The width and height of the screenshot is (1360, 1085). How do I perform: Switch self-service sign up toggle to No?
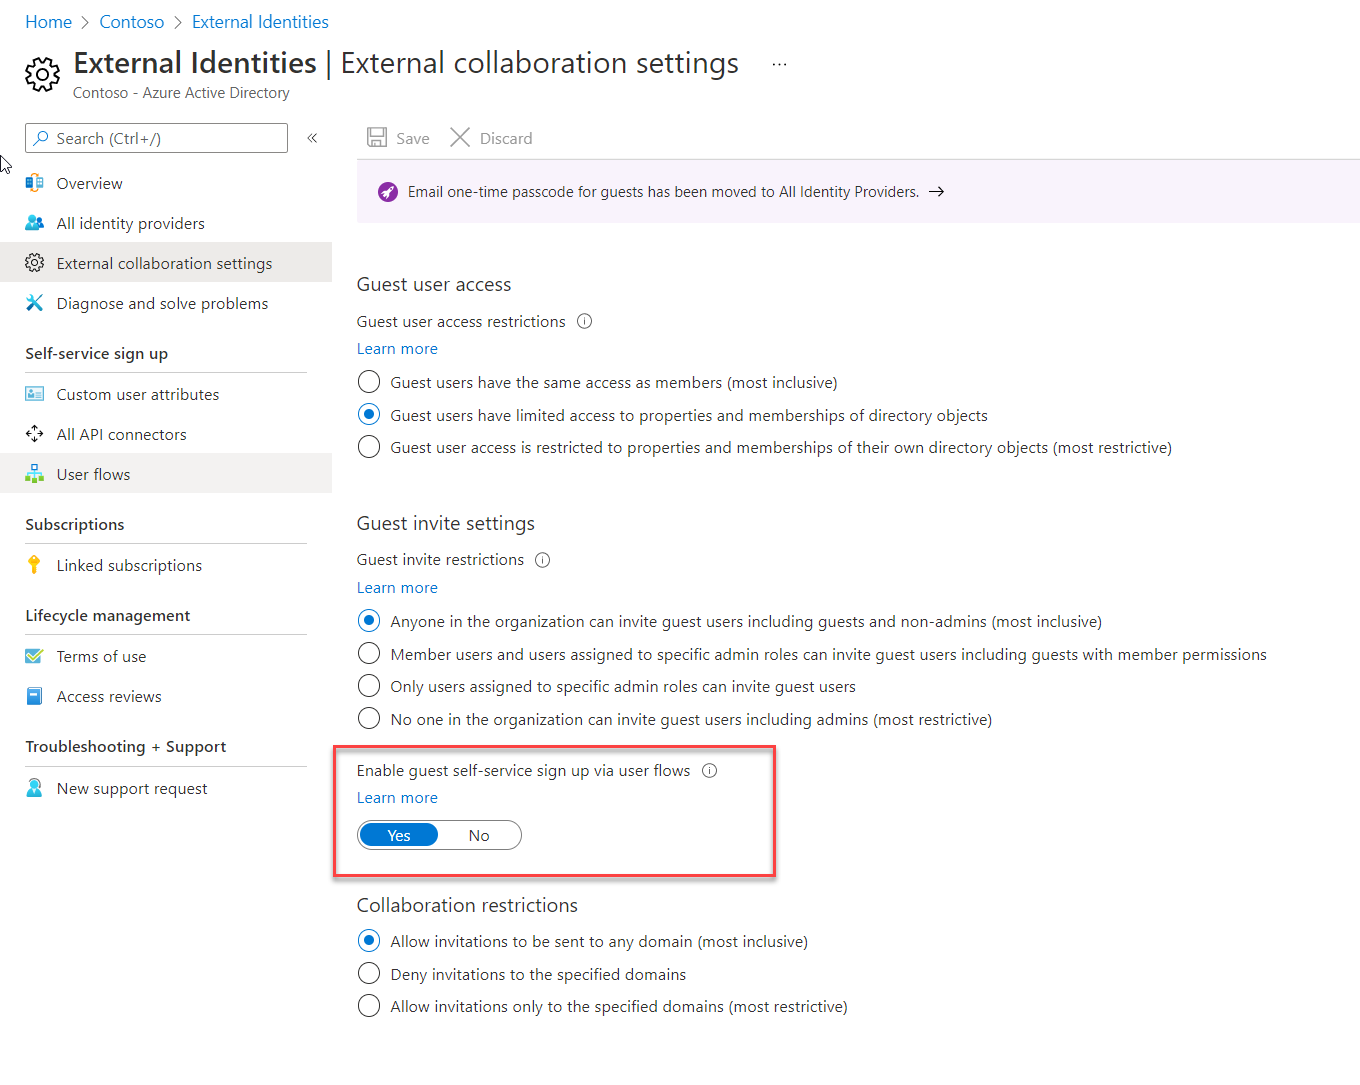(479, 835)
